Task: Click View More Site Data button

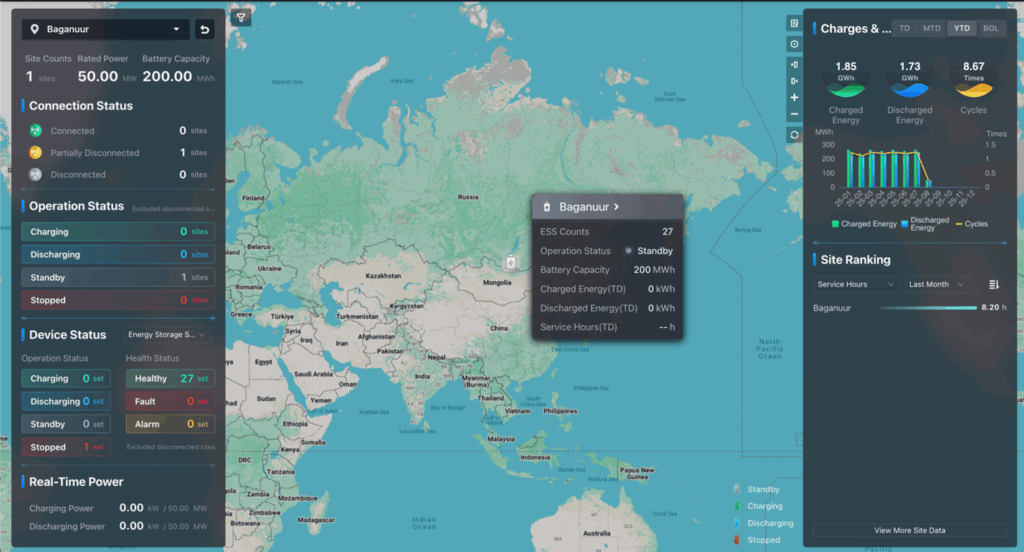Action: pyautogui.click(x=909, y=530)
